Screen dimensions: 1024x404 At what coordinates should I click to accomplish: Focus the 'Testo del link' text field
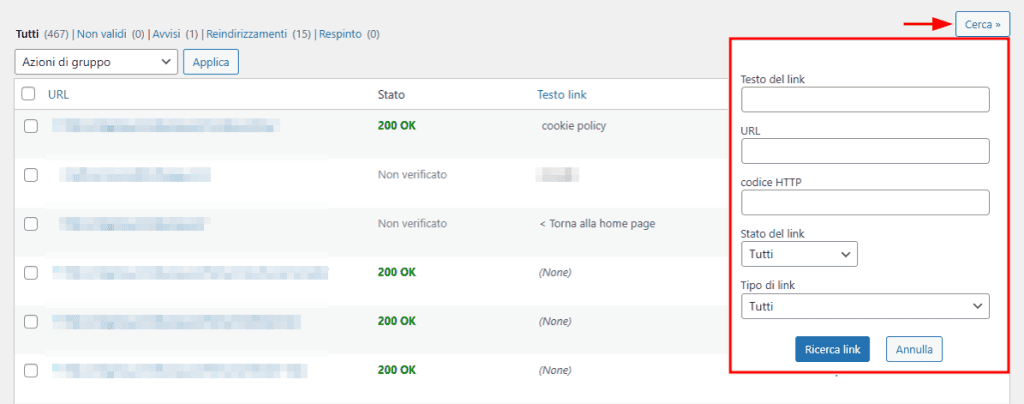[x=865, y=99]
